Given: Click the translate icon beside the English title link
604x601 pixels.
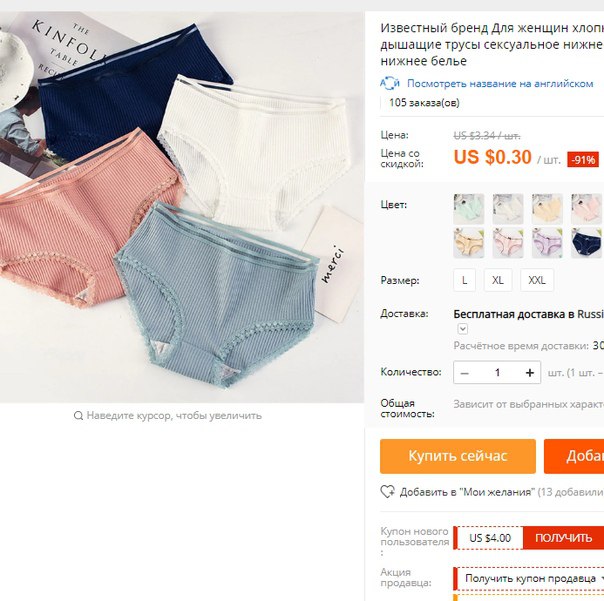Looking at the screenshot, I should pyautogui.click(x=390, y=84).
